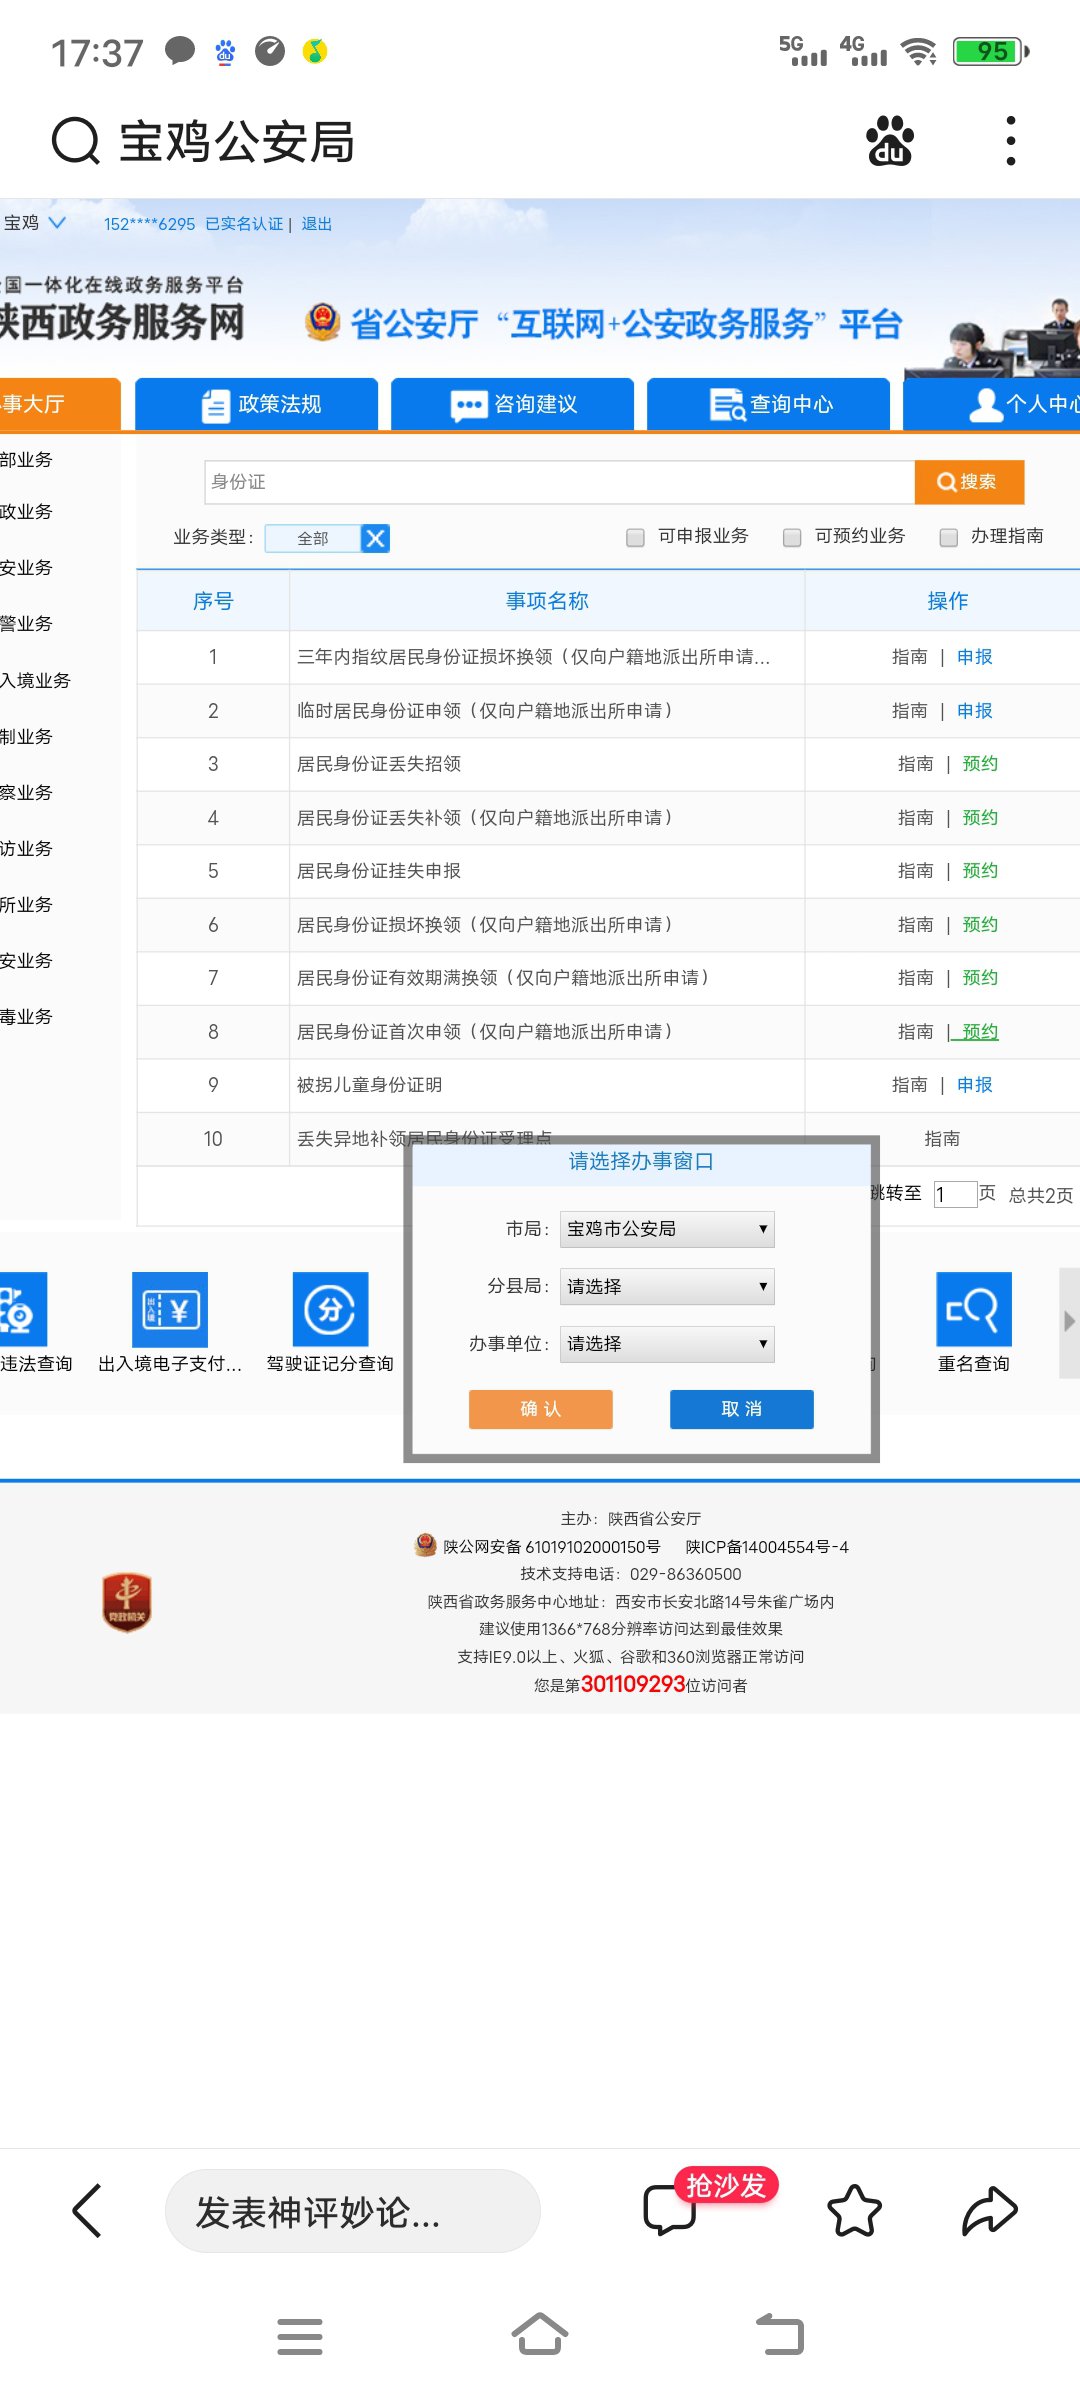Switch to the 政策法规 tab
The height and width of the screenshot is (2400, 1080).
tap(257, 404)
